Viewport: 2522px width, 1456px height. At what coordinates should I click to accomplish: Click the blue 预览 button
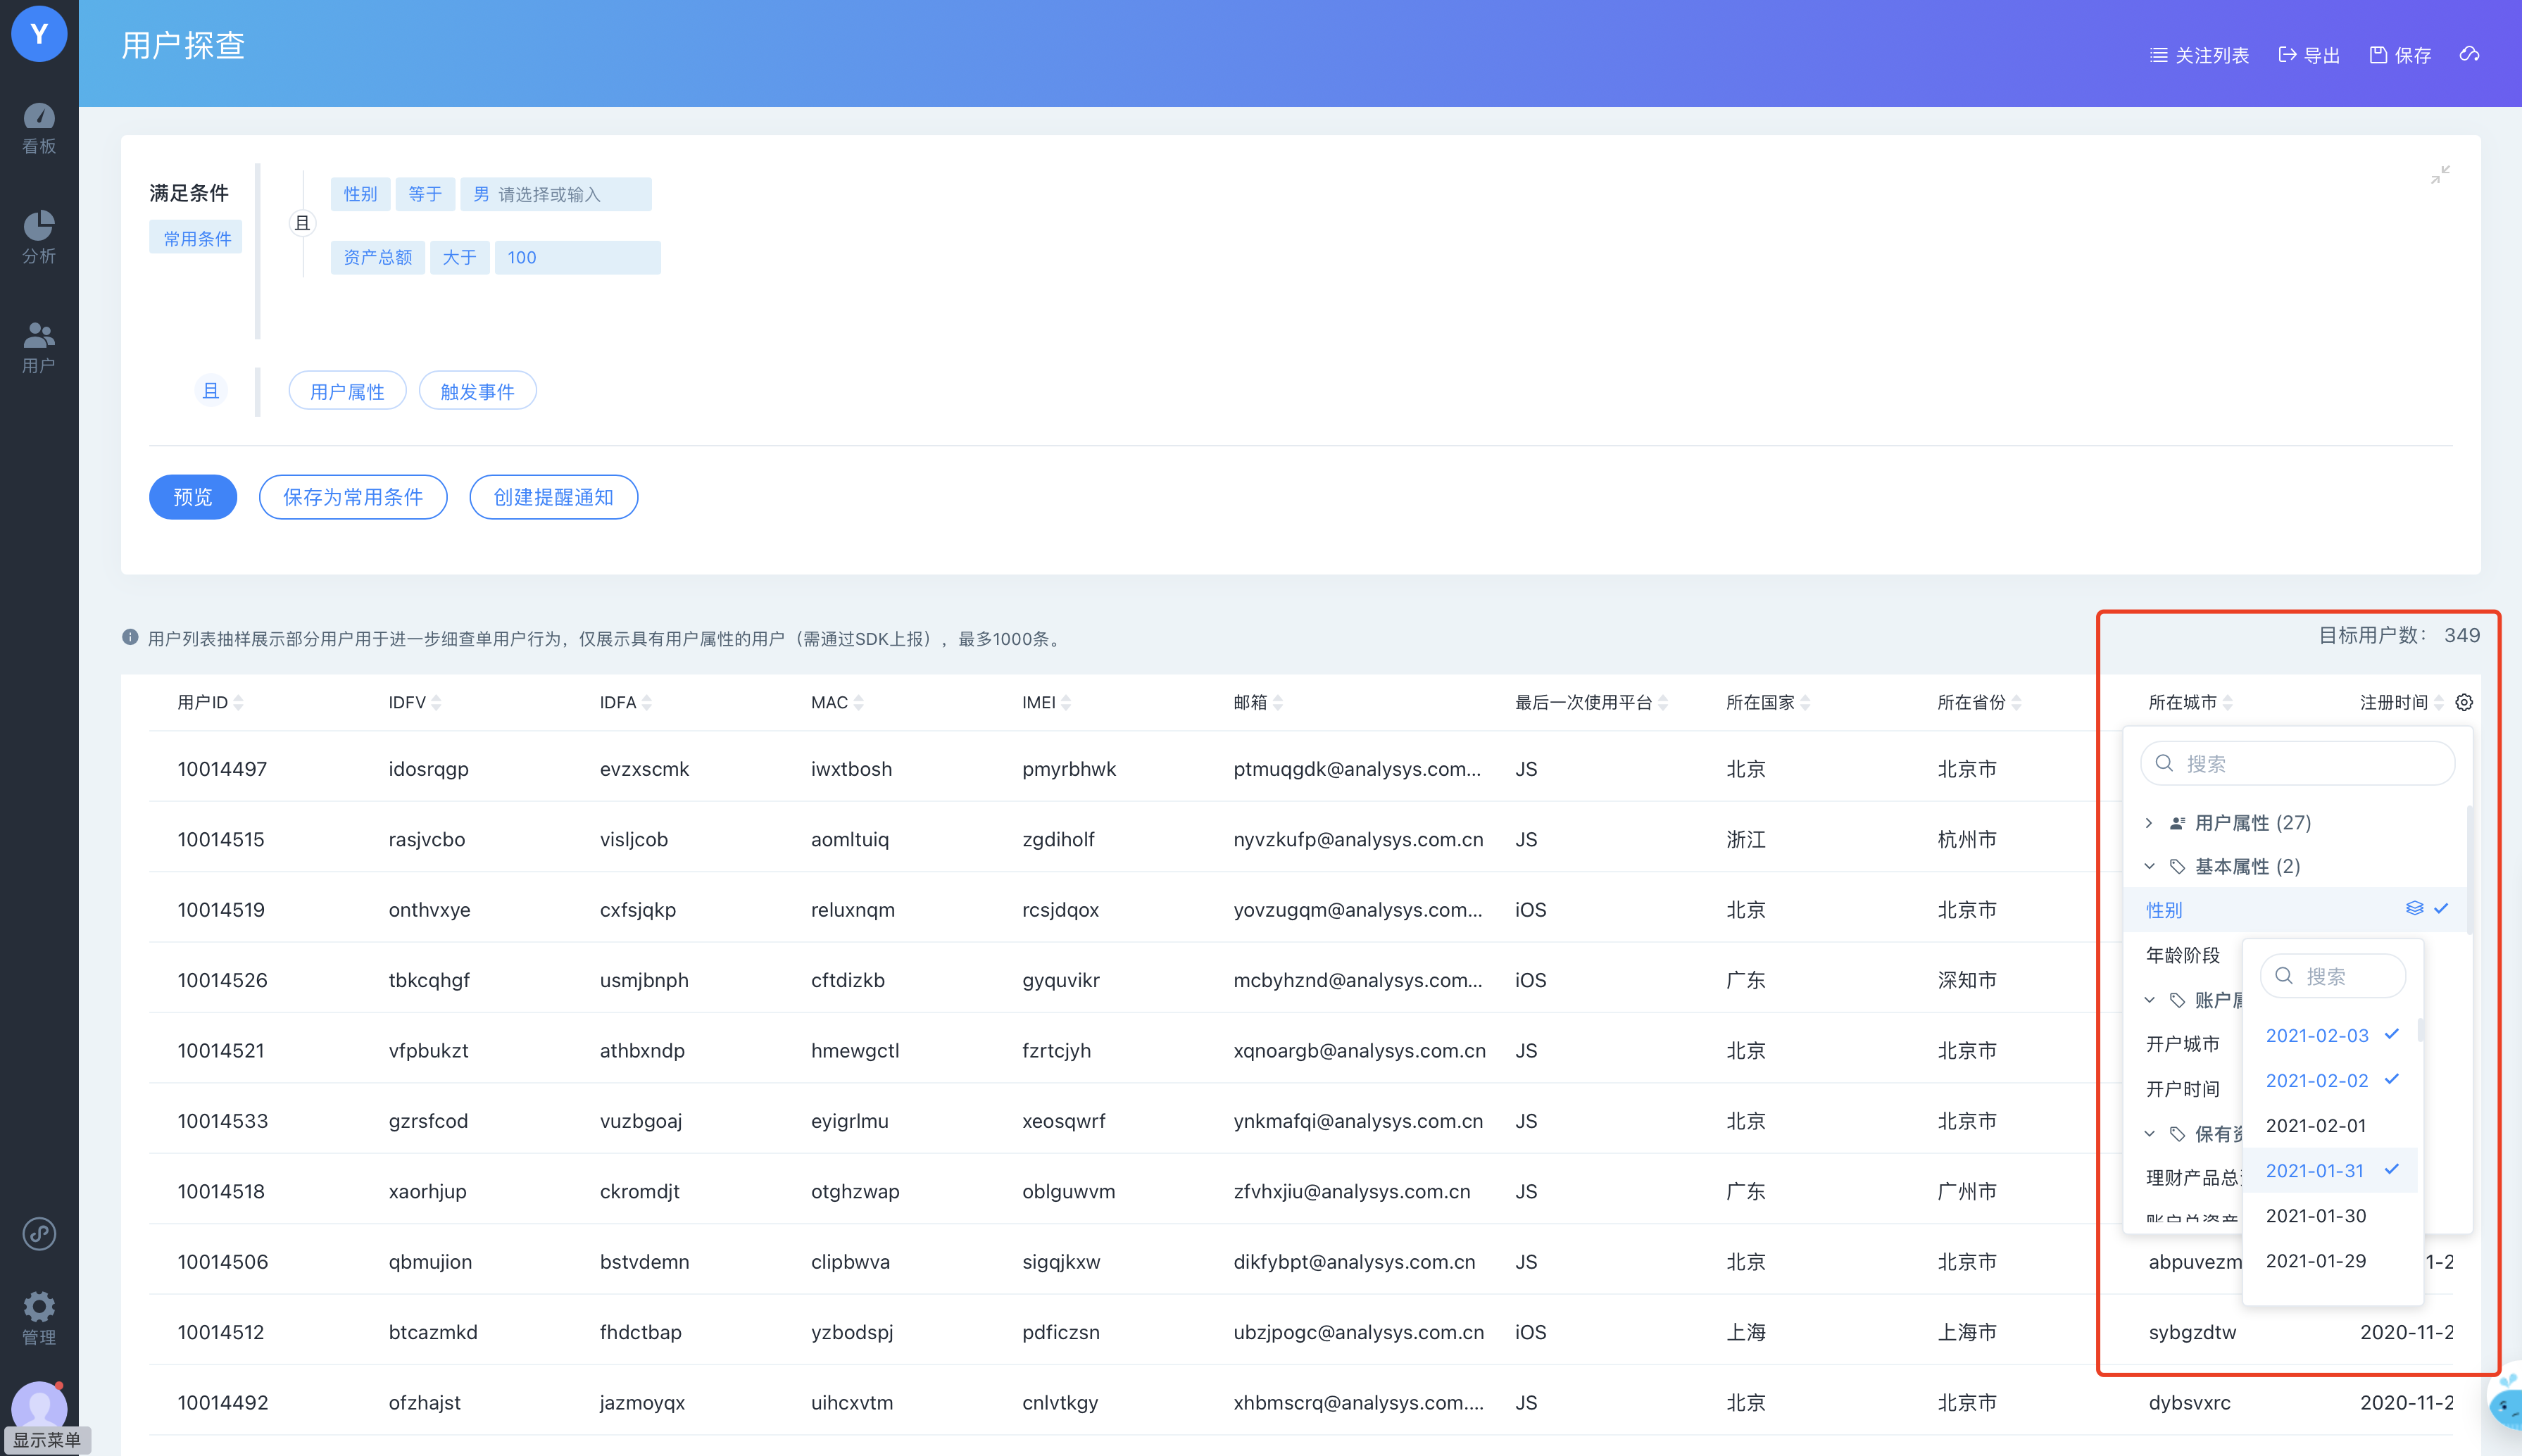pyautogui.click(x=193, y=497)
